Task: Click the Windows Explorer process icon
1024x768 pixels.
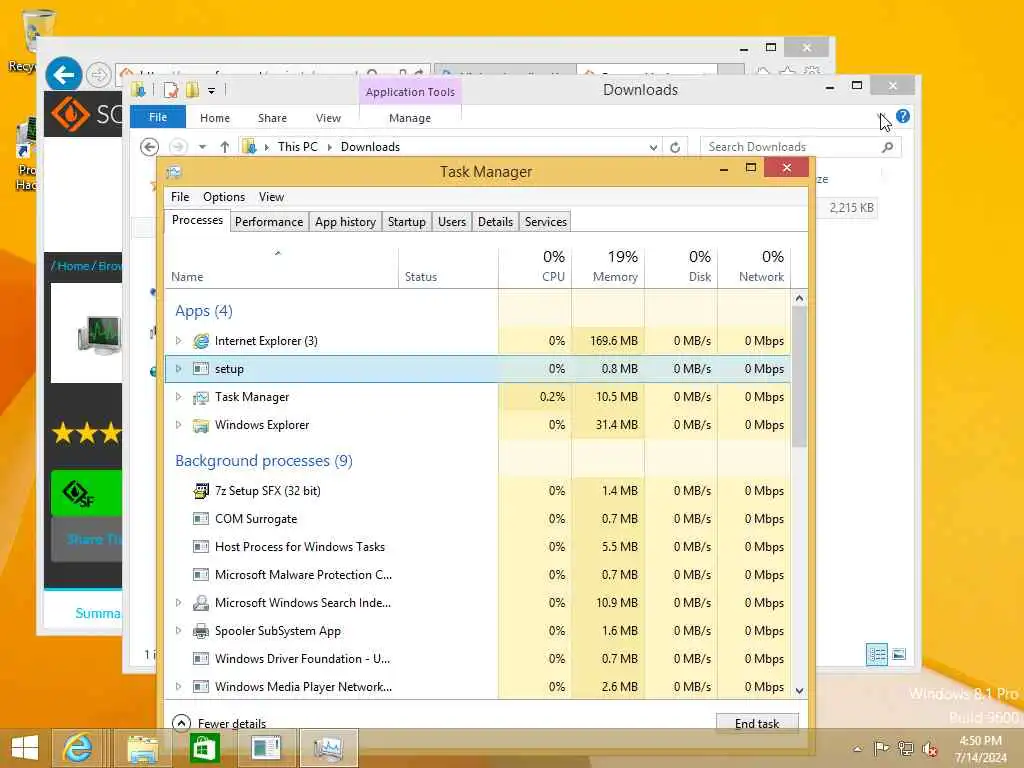Action: click(x=201, y=425)
